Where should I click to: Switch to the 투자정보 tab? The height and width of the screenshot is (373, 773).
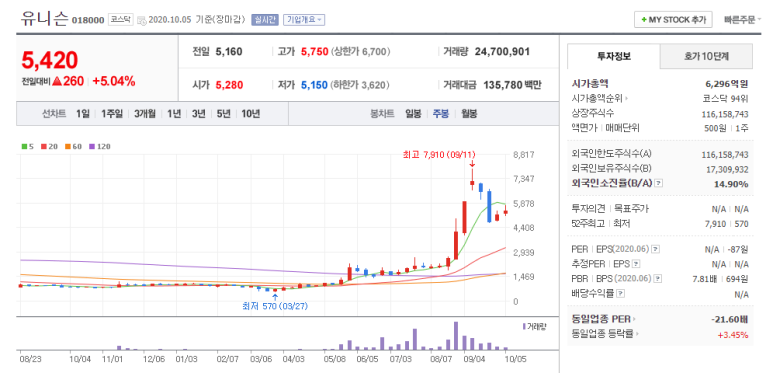pos(613,56)
